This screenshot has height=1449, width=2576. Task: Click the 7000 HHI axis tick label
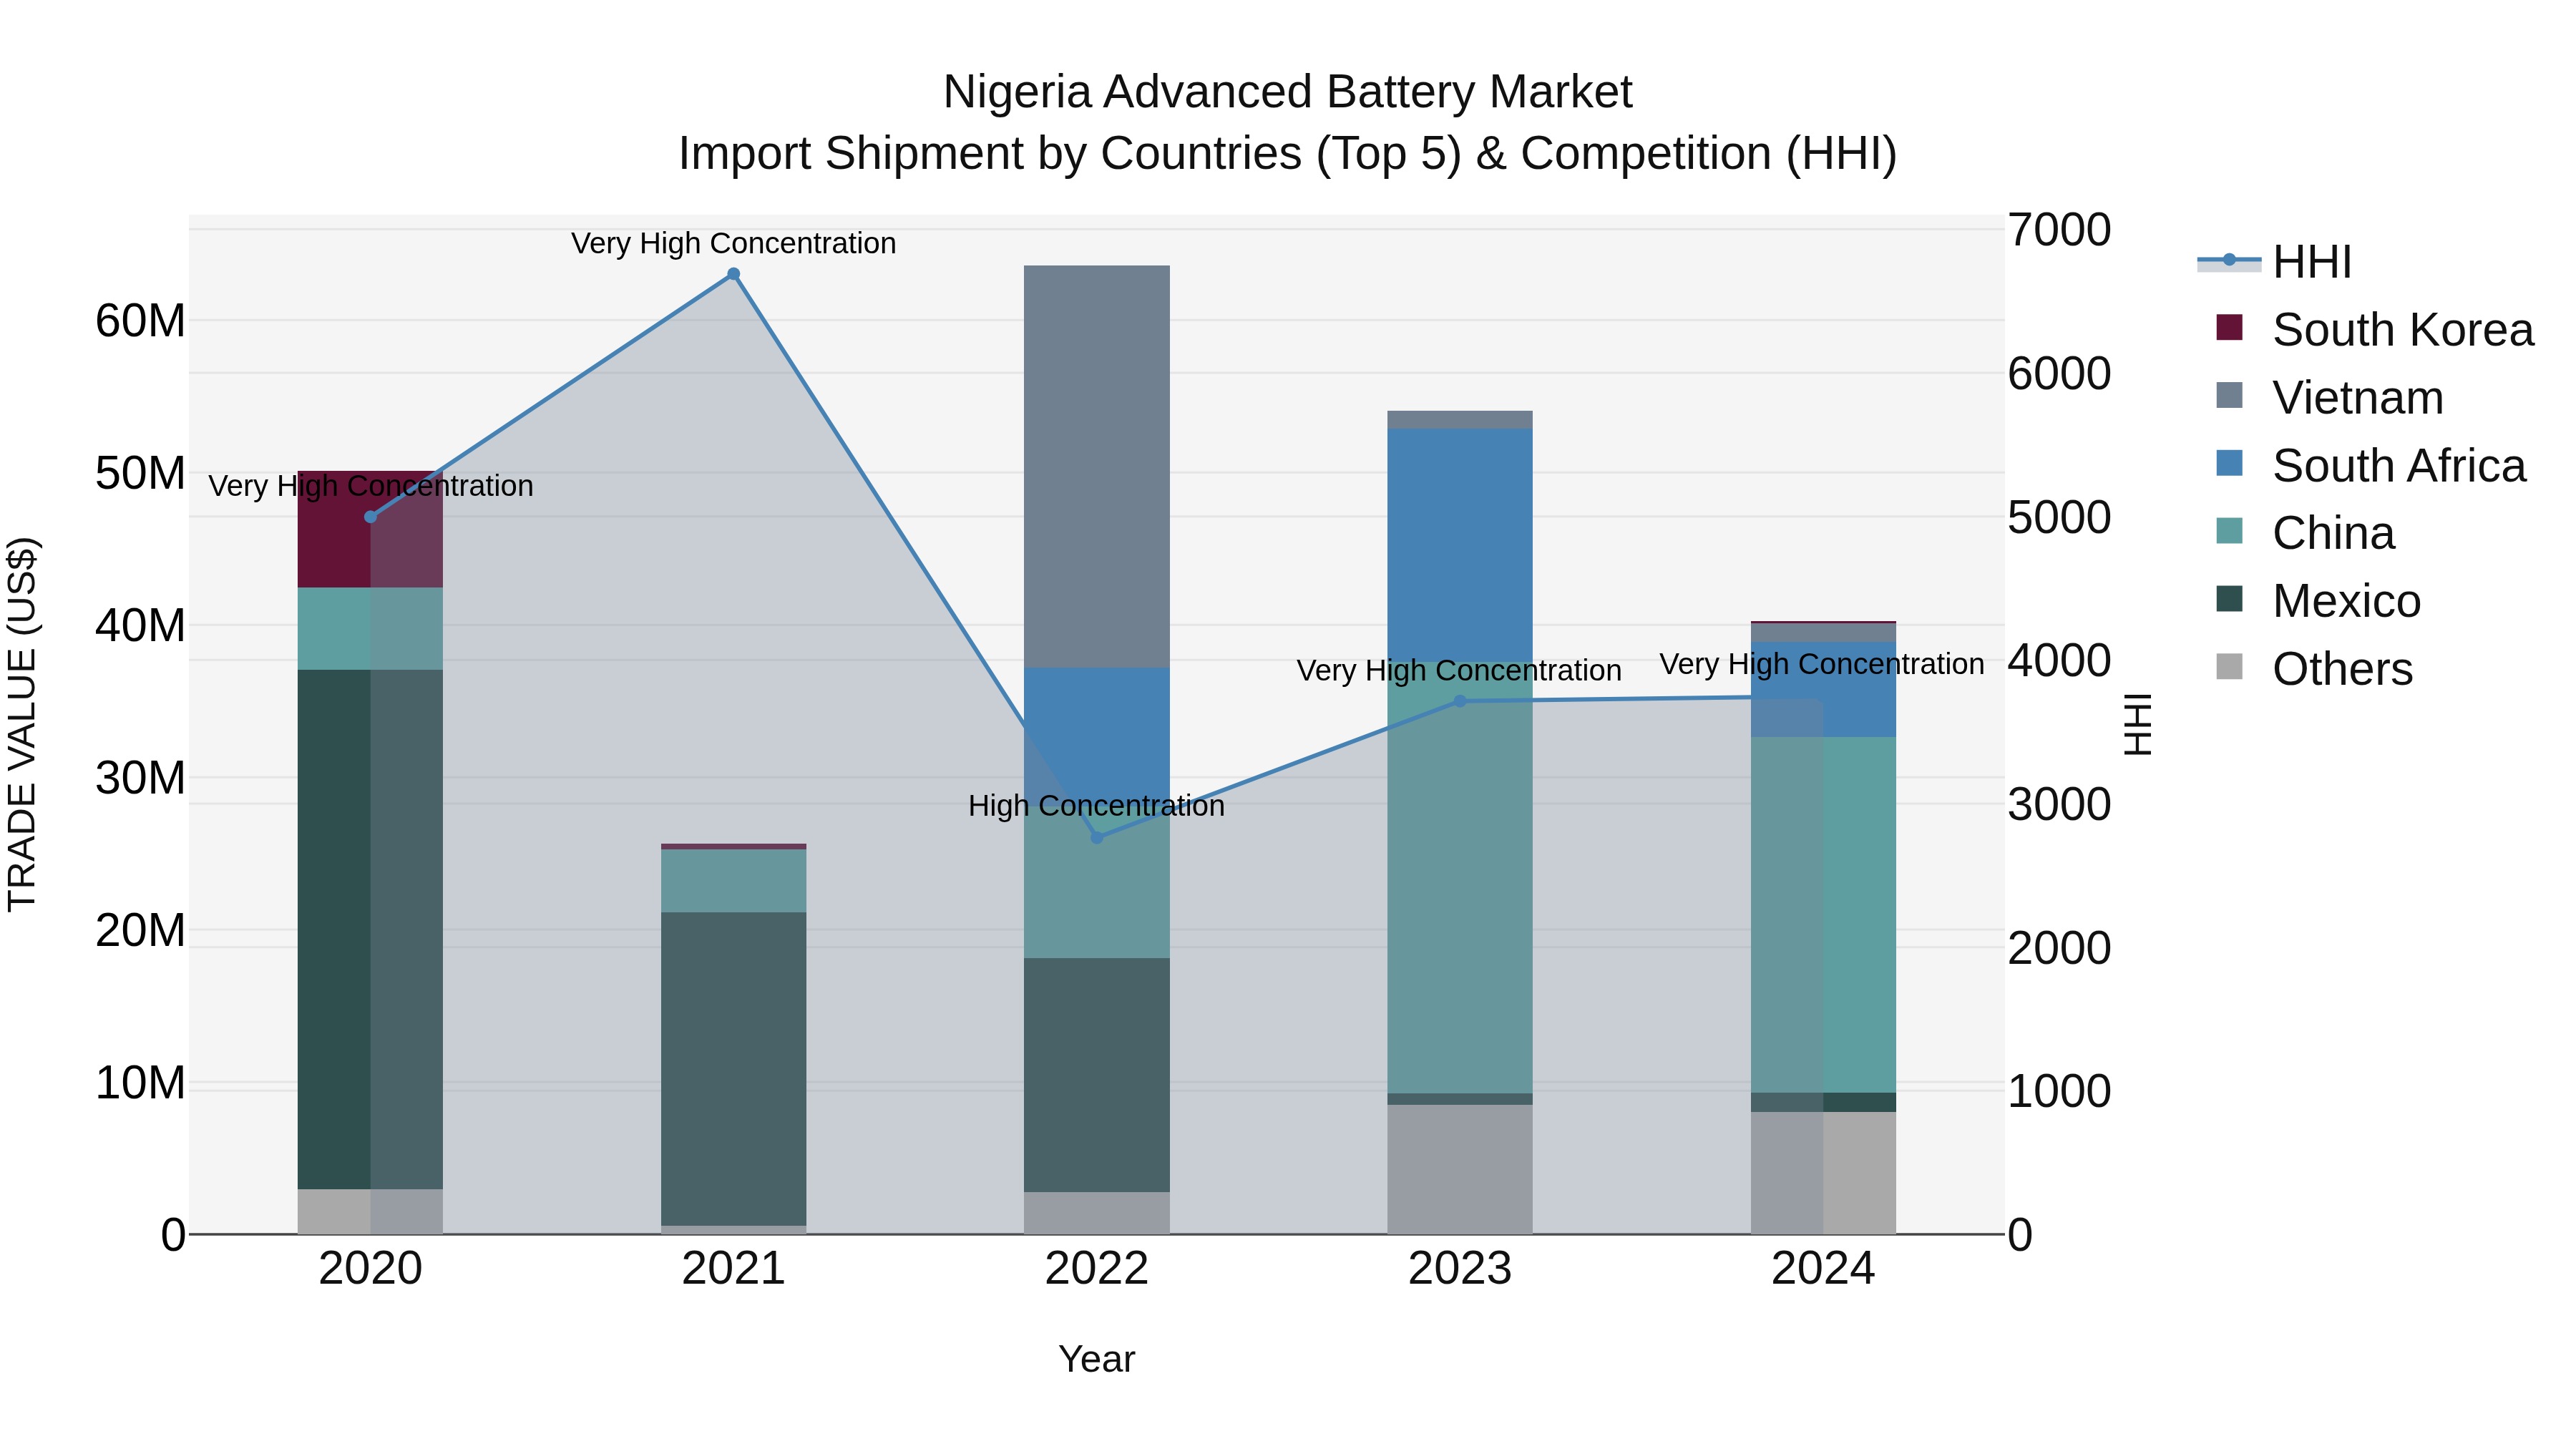2059,230
